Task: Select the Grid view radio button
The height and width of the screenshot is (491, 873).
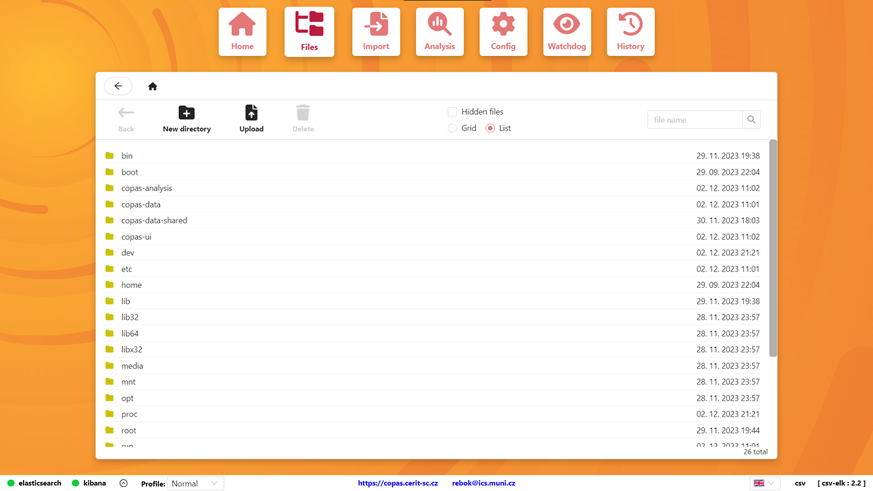Action: [x=453, y=128]
